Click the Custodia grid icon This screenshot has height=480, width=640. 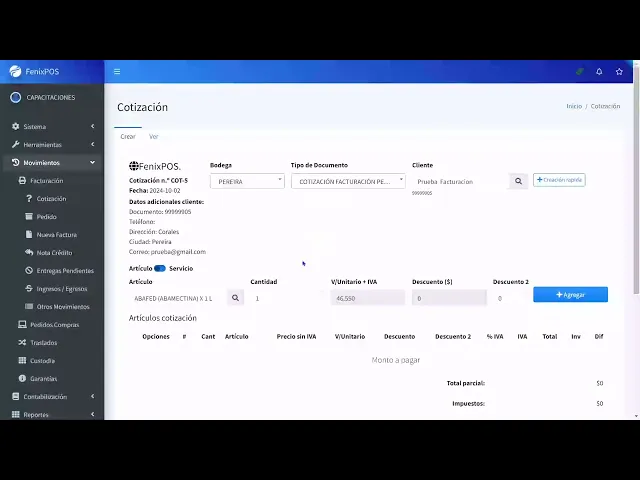(x=22, y=360)
